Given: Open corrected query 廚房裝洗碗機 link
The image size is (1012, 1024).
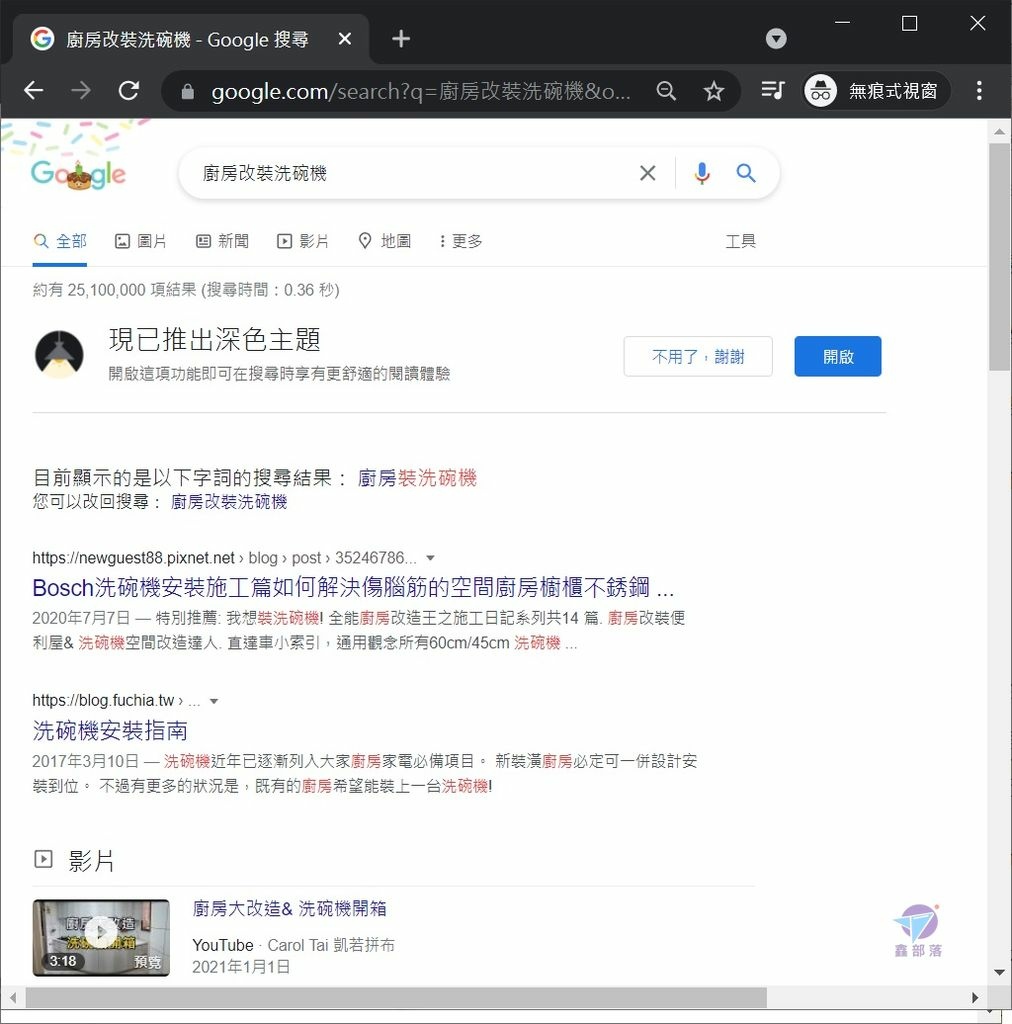Looking at the screenshot, I should 417,478.
